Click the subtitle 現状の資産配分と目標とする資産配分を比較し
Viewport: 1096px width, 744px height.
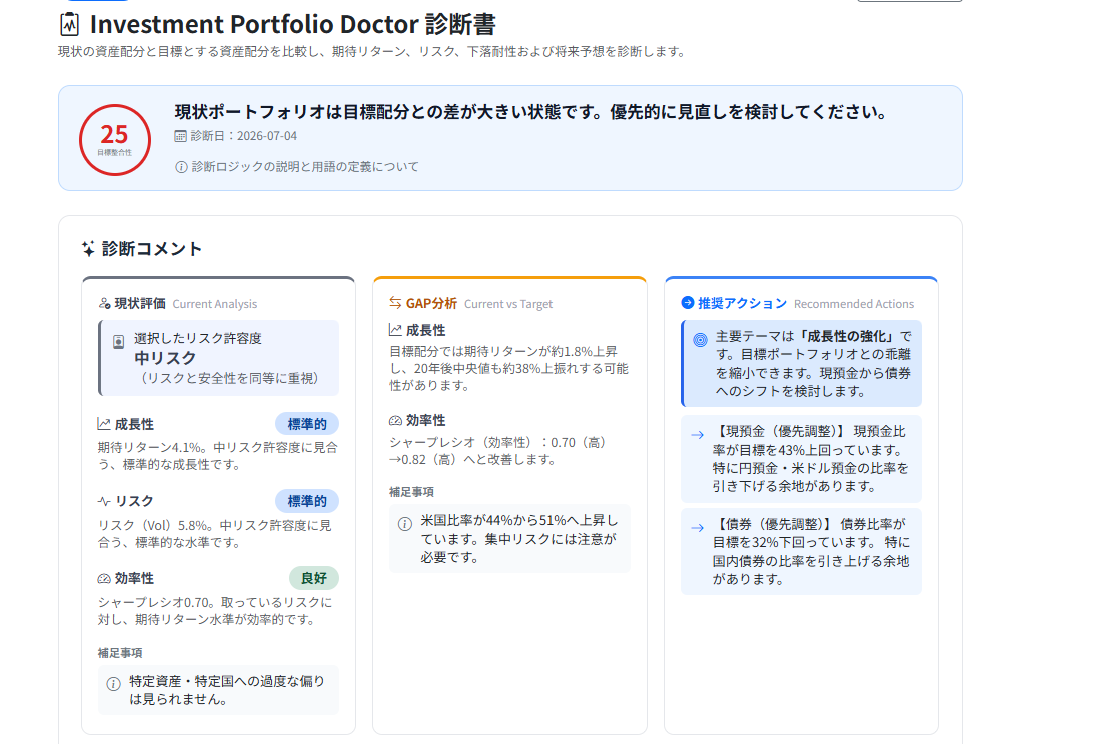374,52
